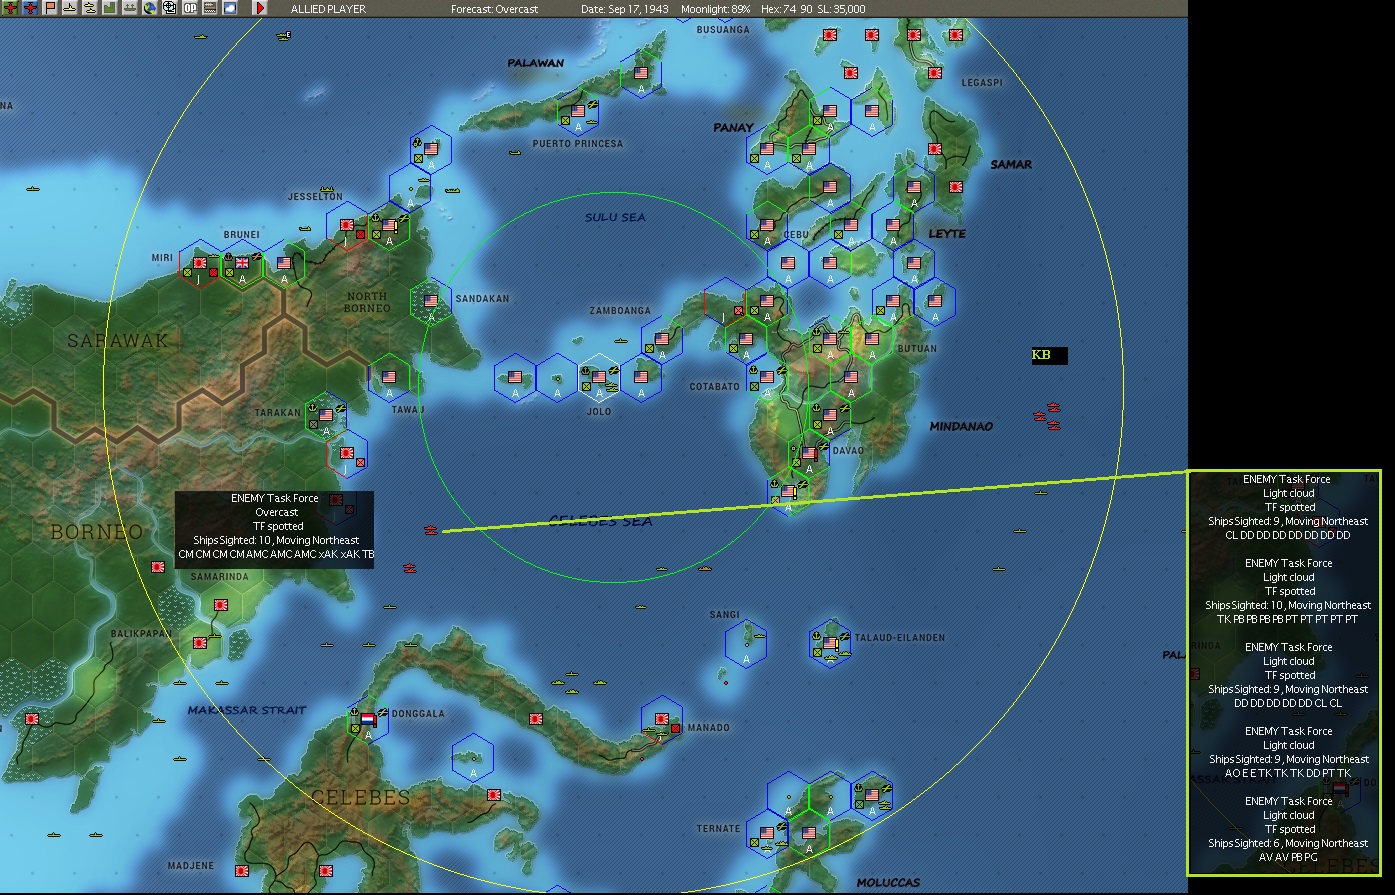
Task: Open the green factory industry toolbar icon
Action: (x=109, y=8)
